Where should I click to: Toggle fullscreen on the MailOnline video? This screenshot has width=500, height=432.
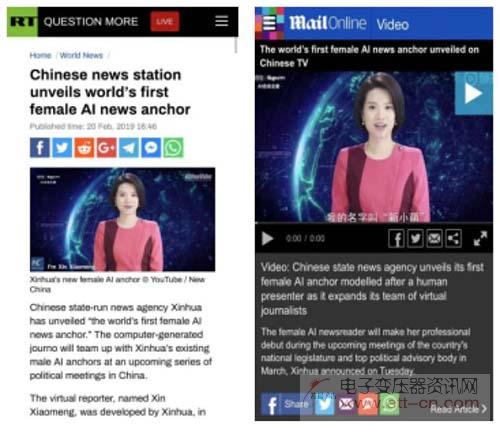coord(480,239)
